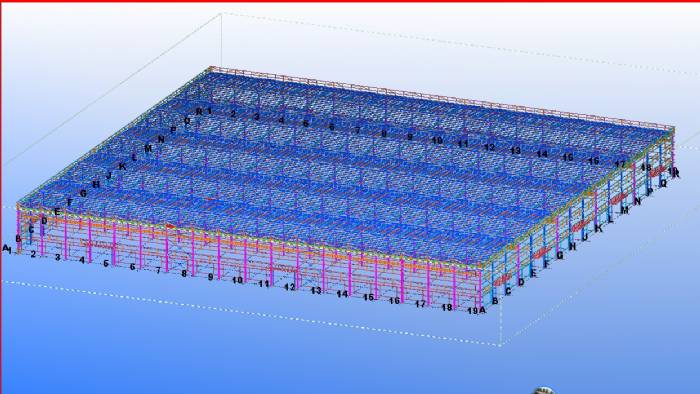Click grid letter H on the roof's left edge
This screenshot has width=700, height=394.
coord(96,184)
